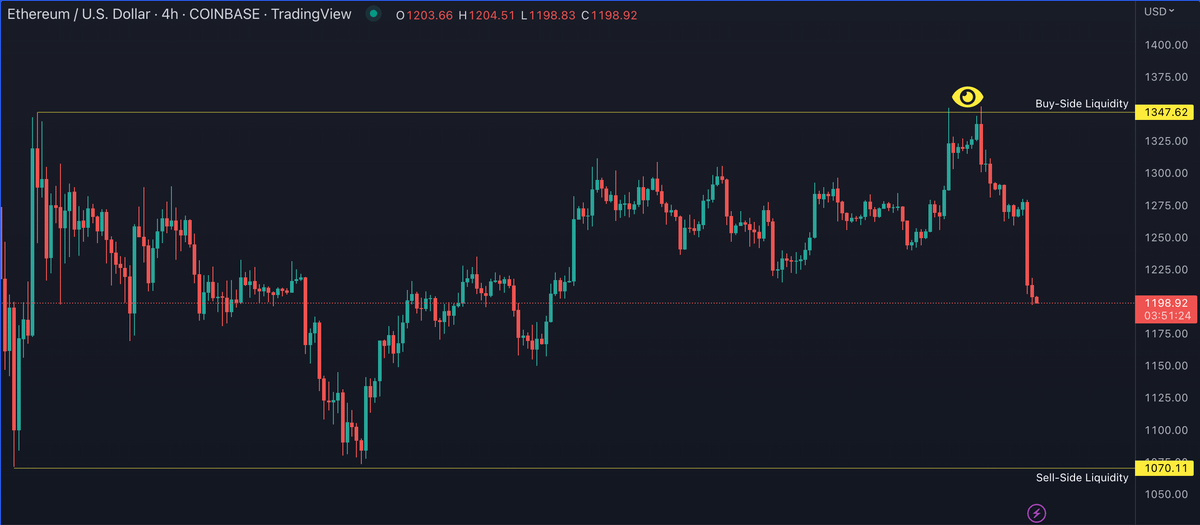Select the Sell-Side Liquidity text label
Screen dimensions: 1200x525
[1082, 478]
